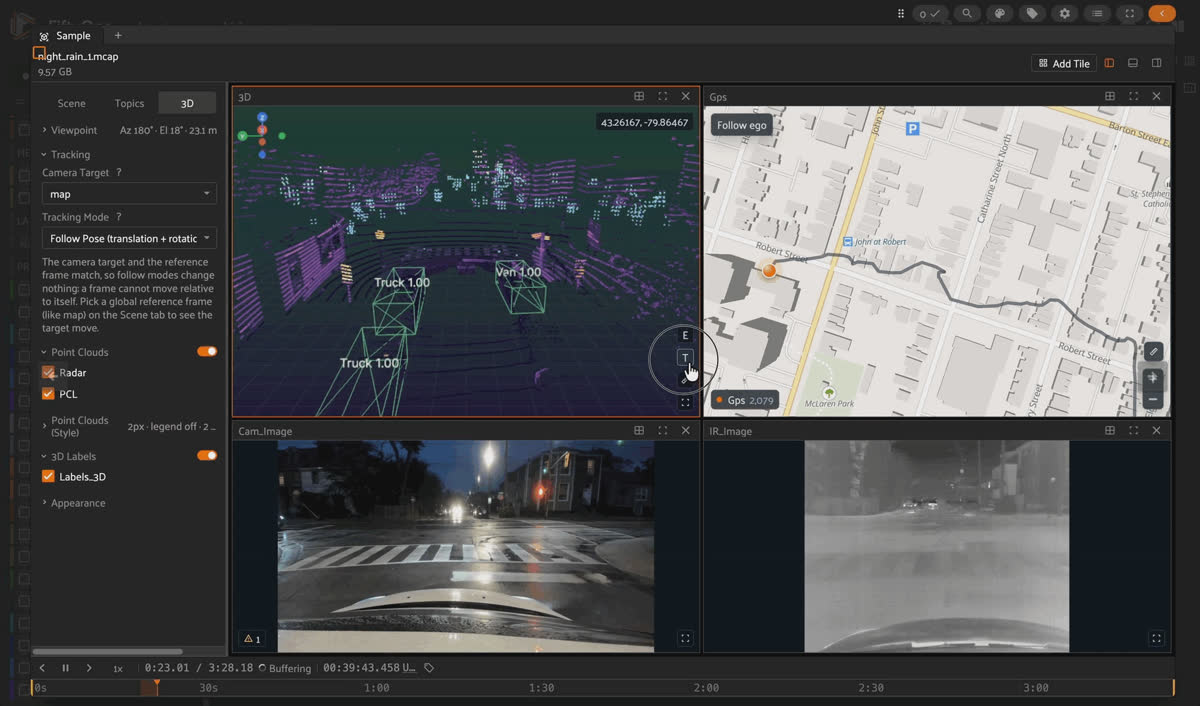Maximize the 3D tile
The width and height of the screenshot is (1200, 706).
pos(662,96)
